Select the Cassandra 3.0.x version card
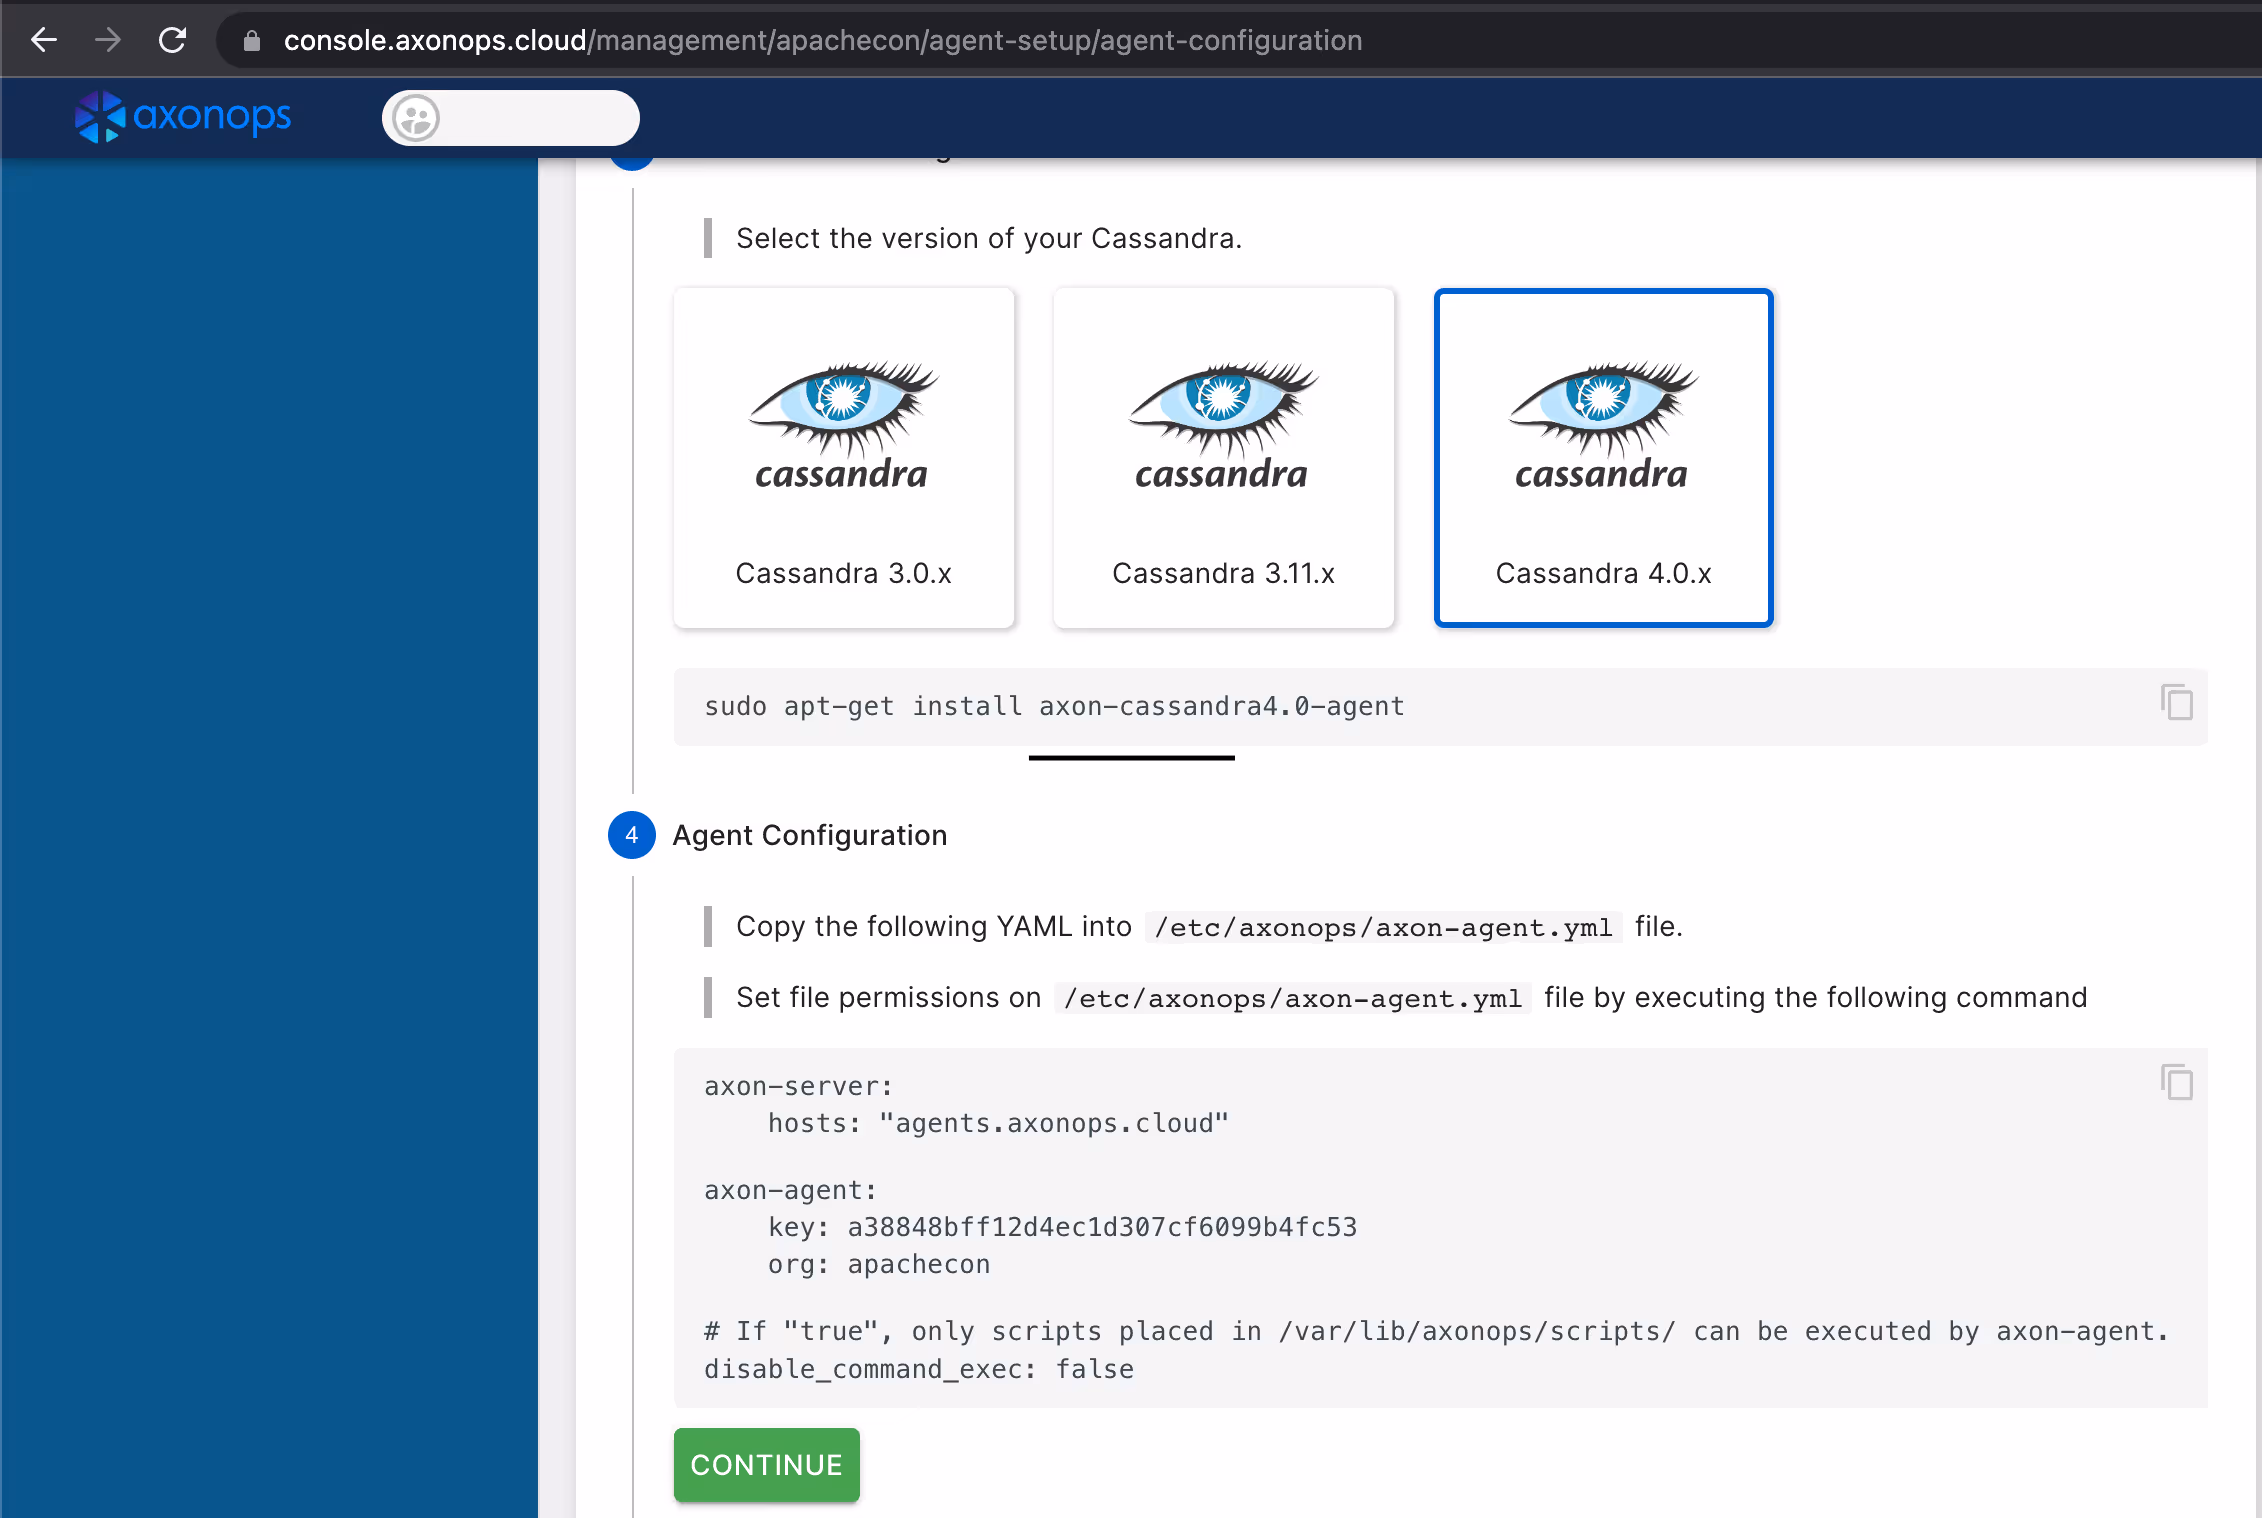This screenshot has width=2262, height=1518. [x=843, y=458]
